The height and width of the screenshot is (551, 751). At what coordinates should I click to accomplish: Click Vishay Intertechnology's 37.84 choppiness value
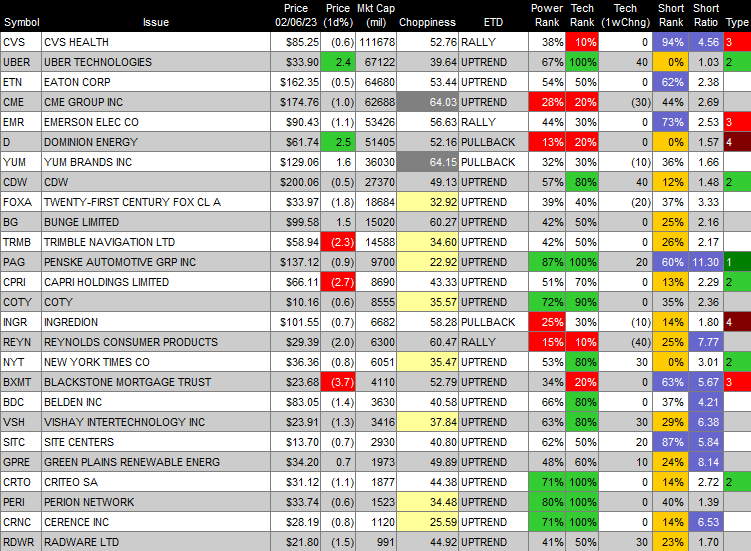pos(428,423)
